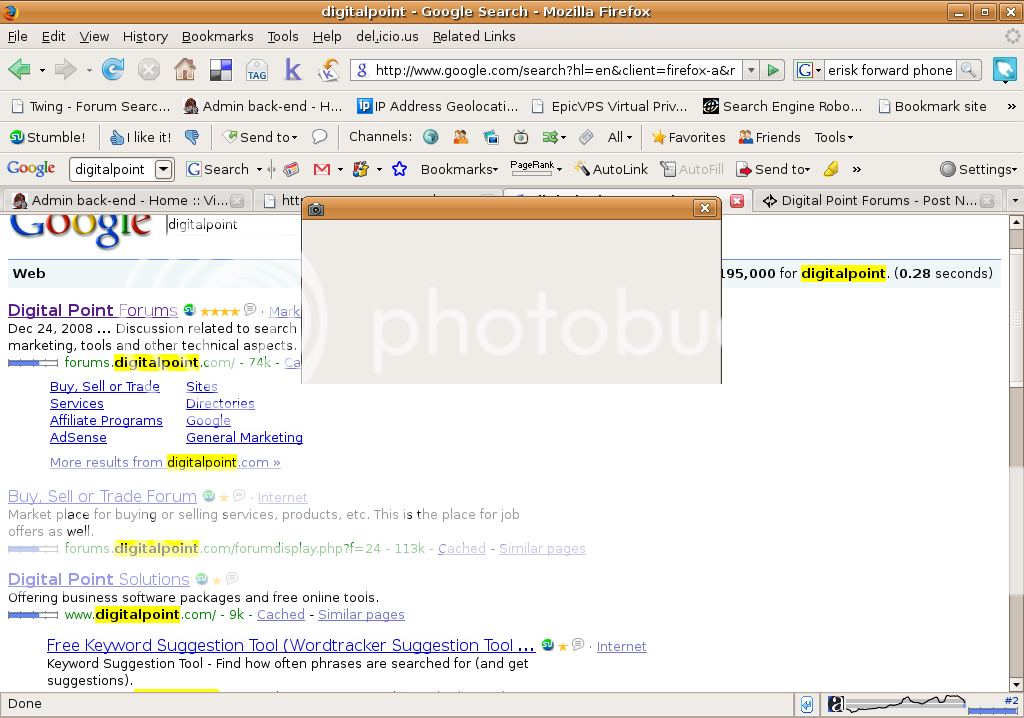The image size is (1024, 718).
Task: Open the History menu
Action: pos(145,37)
